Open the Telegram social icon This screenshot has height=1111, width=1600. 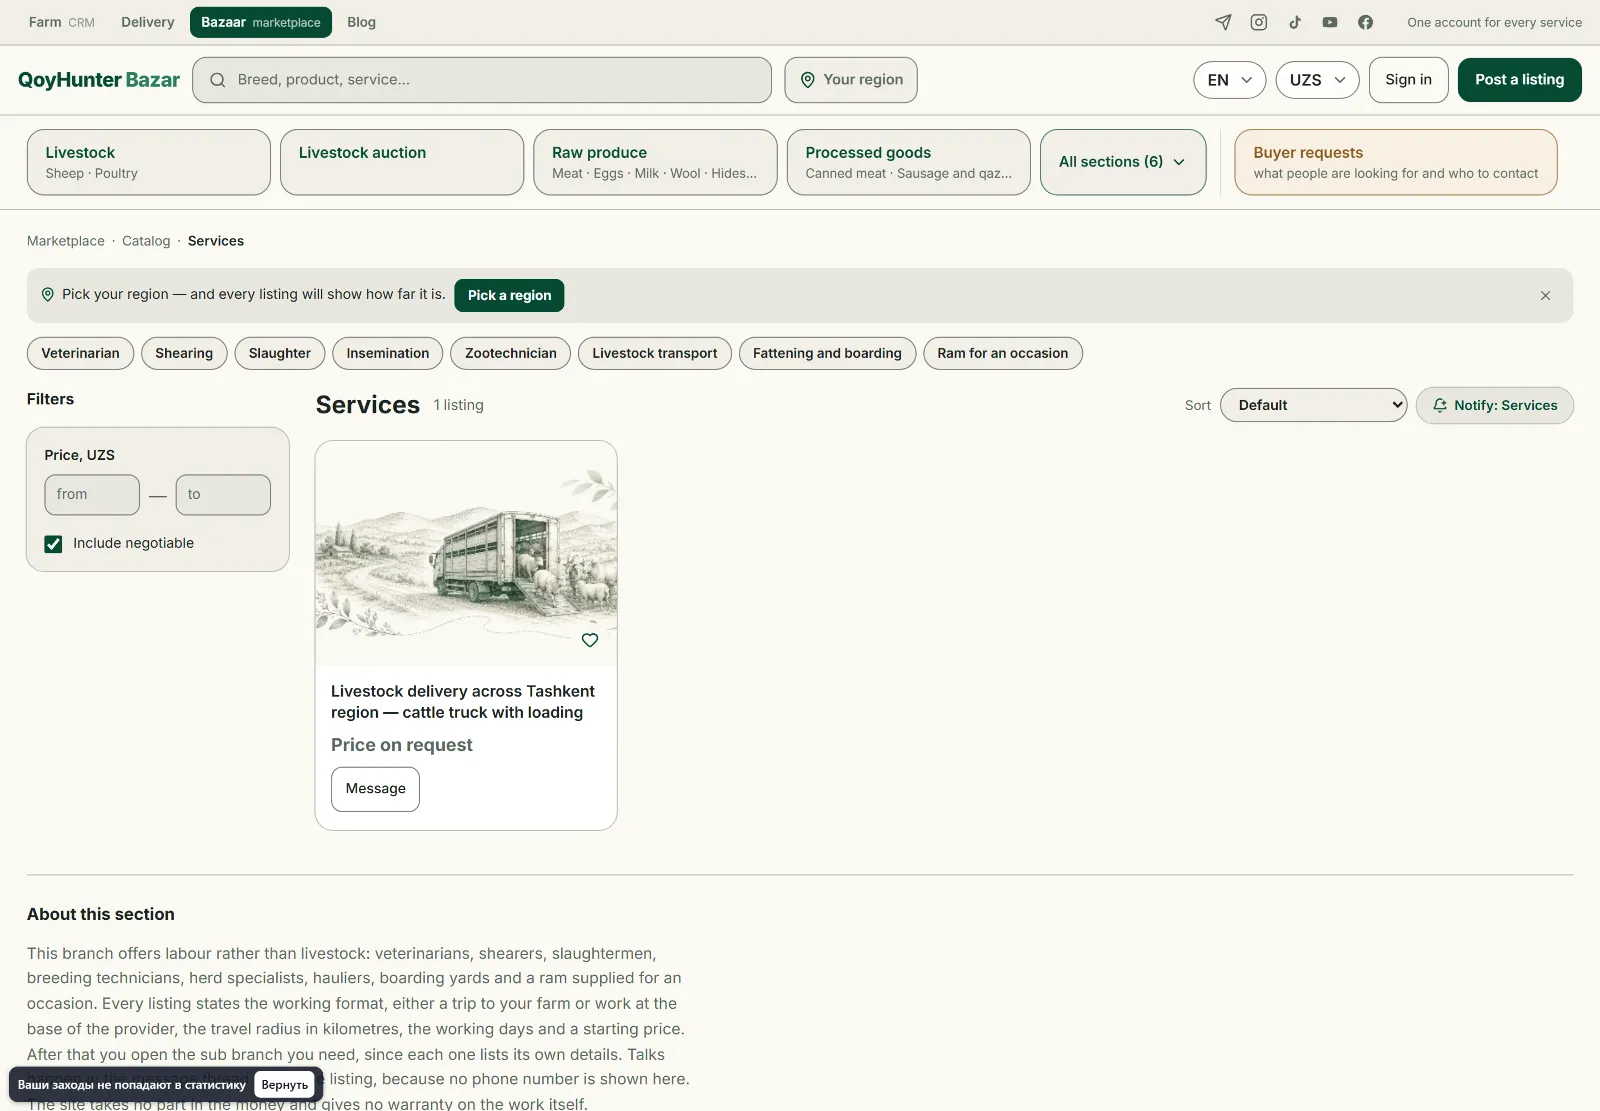[1223, 22]
